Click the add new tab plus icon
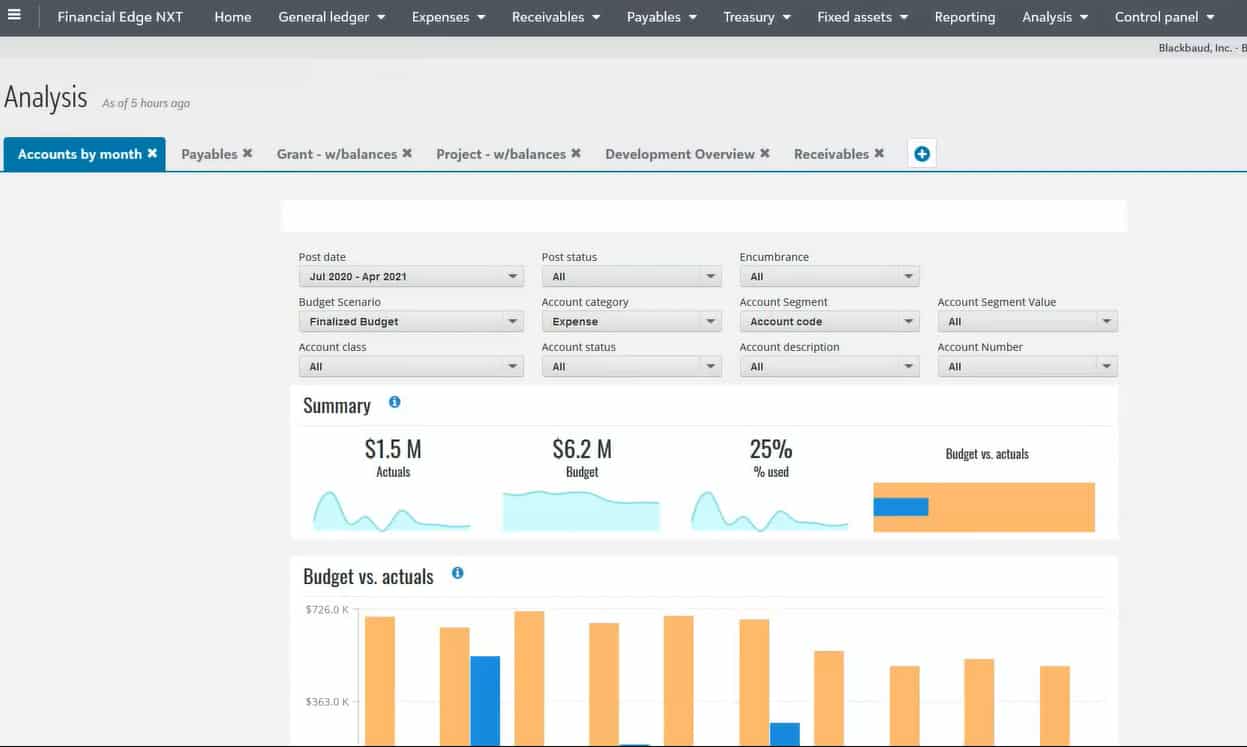This screenshot has width=1247, height=747. point(922,154)
